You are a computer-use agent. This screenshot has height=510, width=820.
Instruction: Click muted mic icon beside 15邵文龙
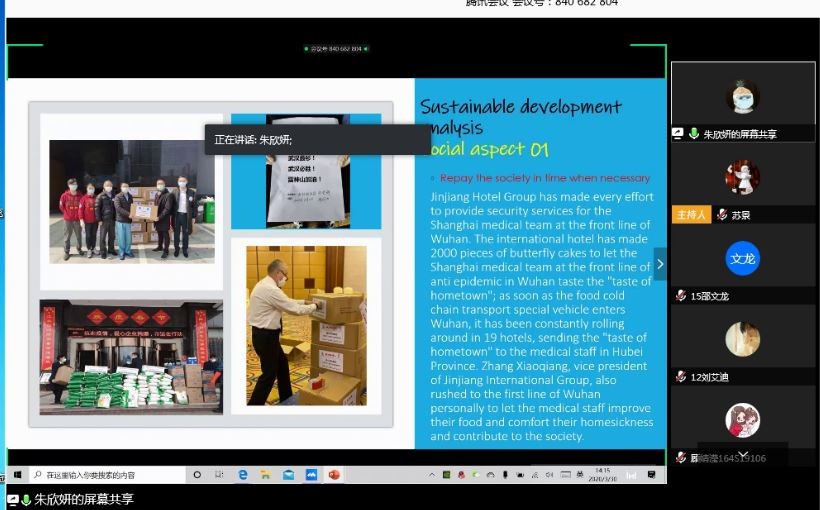click(x=680, y=296)
